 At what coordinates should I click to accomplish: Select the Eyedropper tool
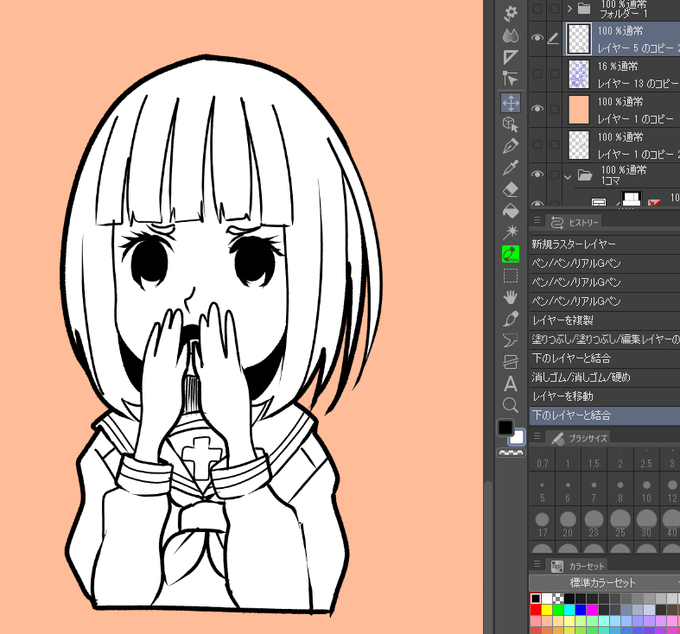pos(510,167)
